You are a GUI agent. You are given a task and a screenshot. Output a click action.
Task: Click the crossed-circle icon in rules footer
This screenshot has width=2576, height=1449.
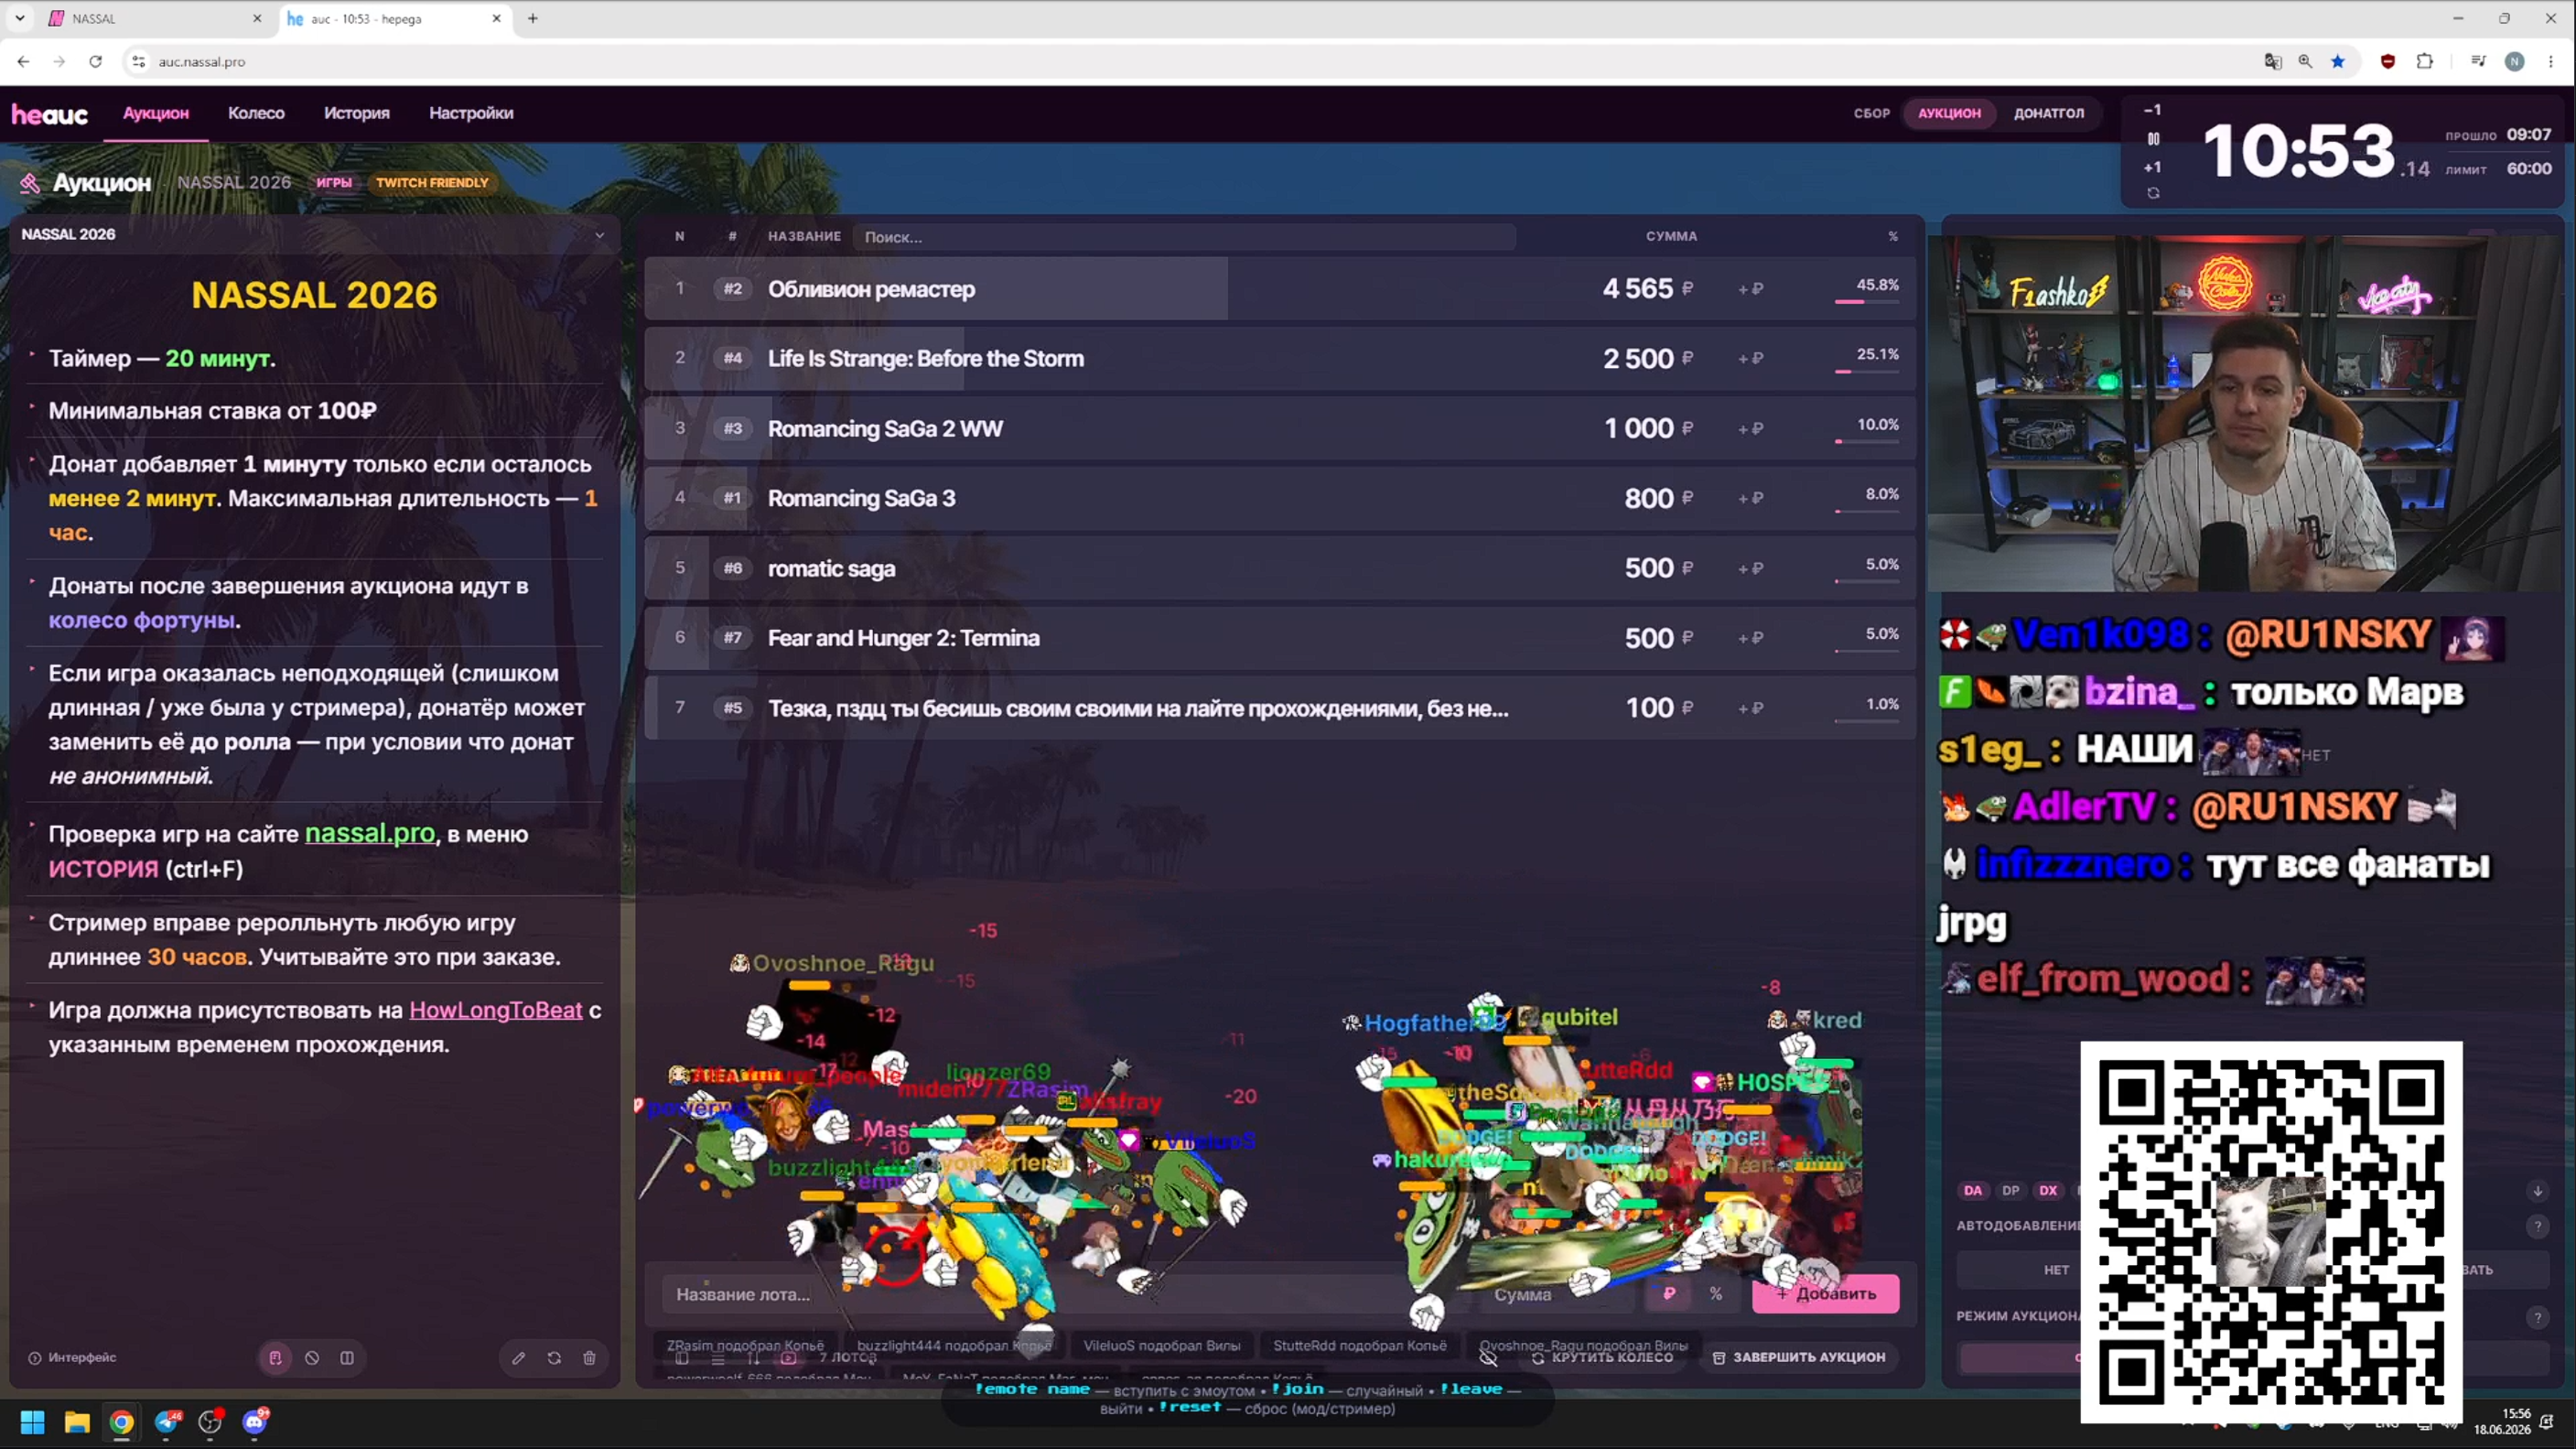pos(312,1357)
